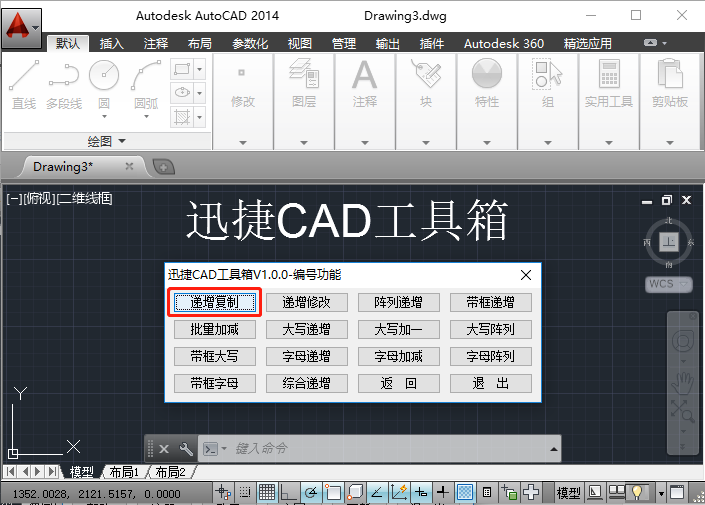Open the AutoCAD application menu logo

(21, 28)
